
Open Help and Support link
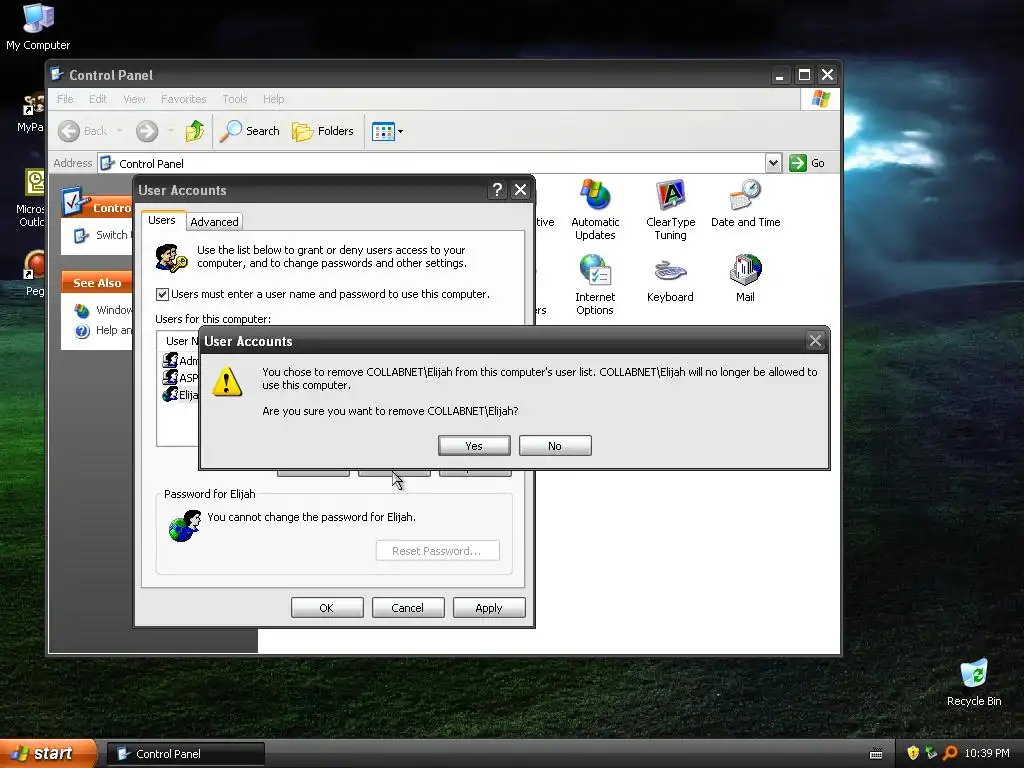[103, 330]
